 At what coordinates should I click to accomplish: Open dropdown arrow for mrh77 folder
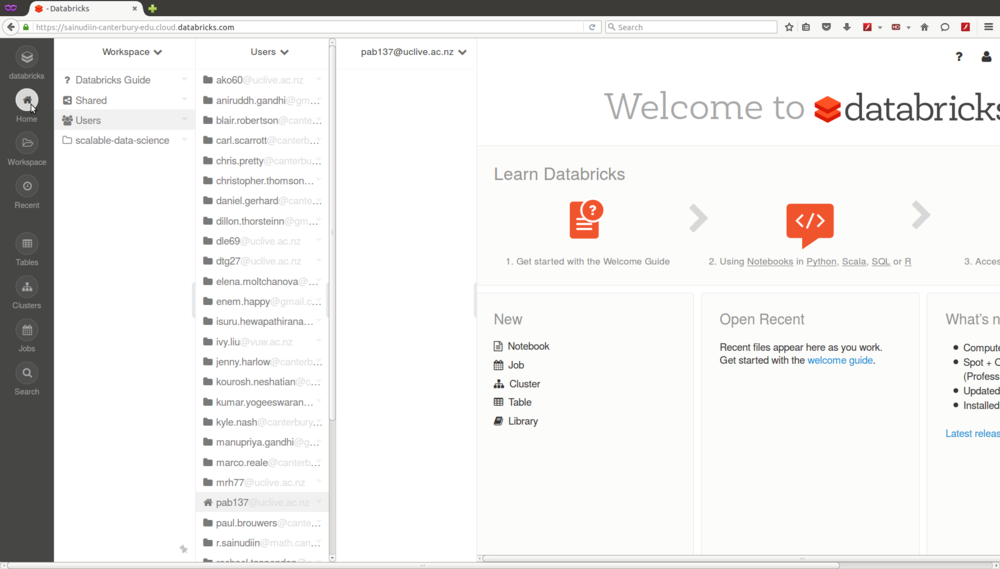[x=319, y=482]
